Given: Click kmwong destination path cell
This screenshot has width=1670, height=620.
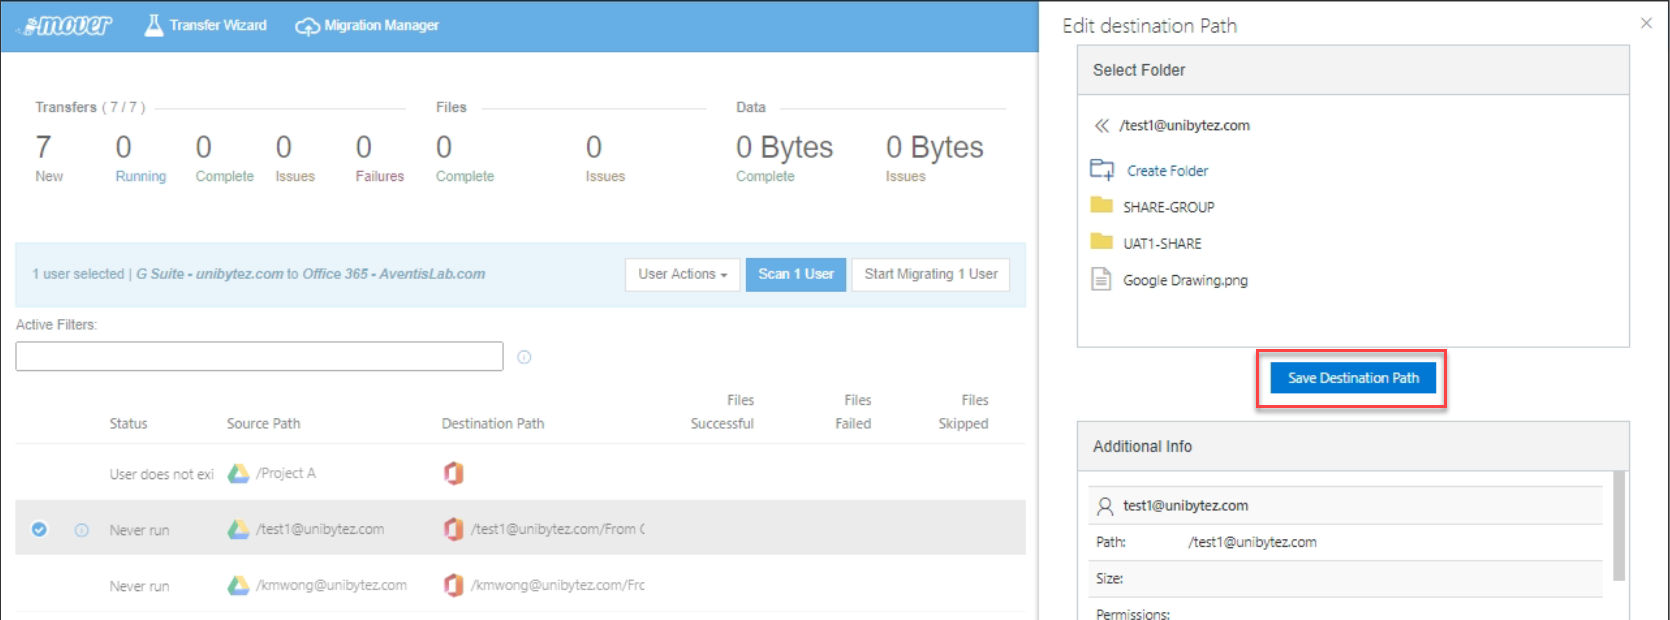Looking at the screenshot, I should [x=558, y=585].
